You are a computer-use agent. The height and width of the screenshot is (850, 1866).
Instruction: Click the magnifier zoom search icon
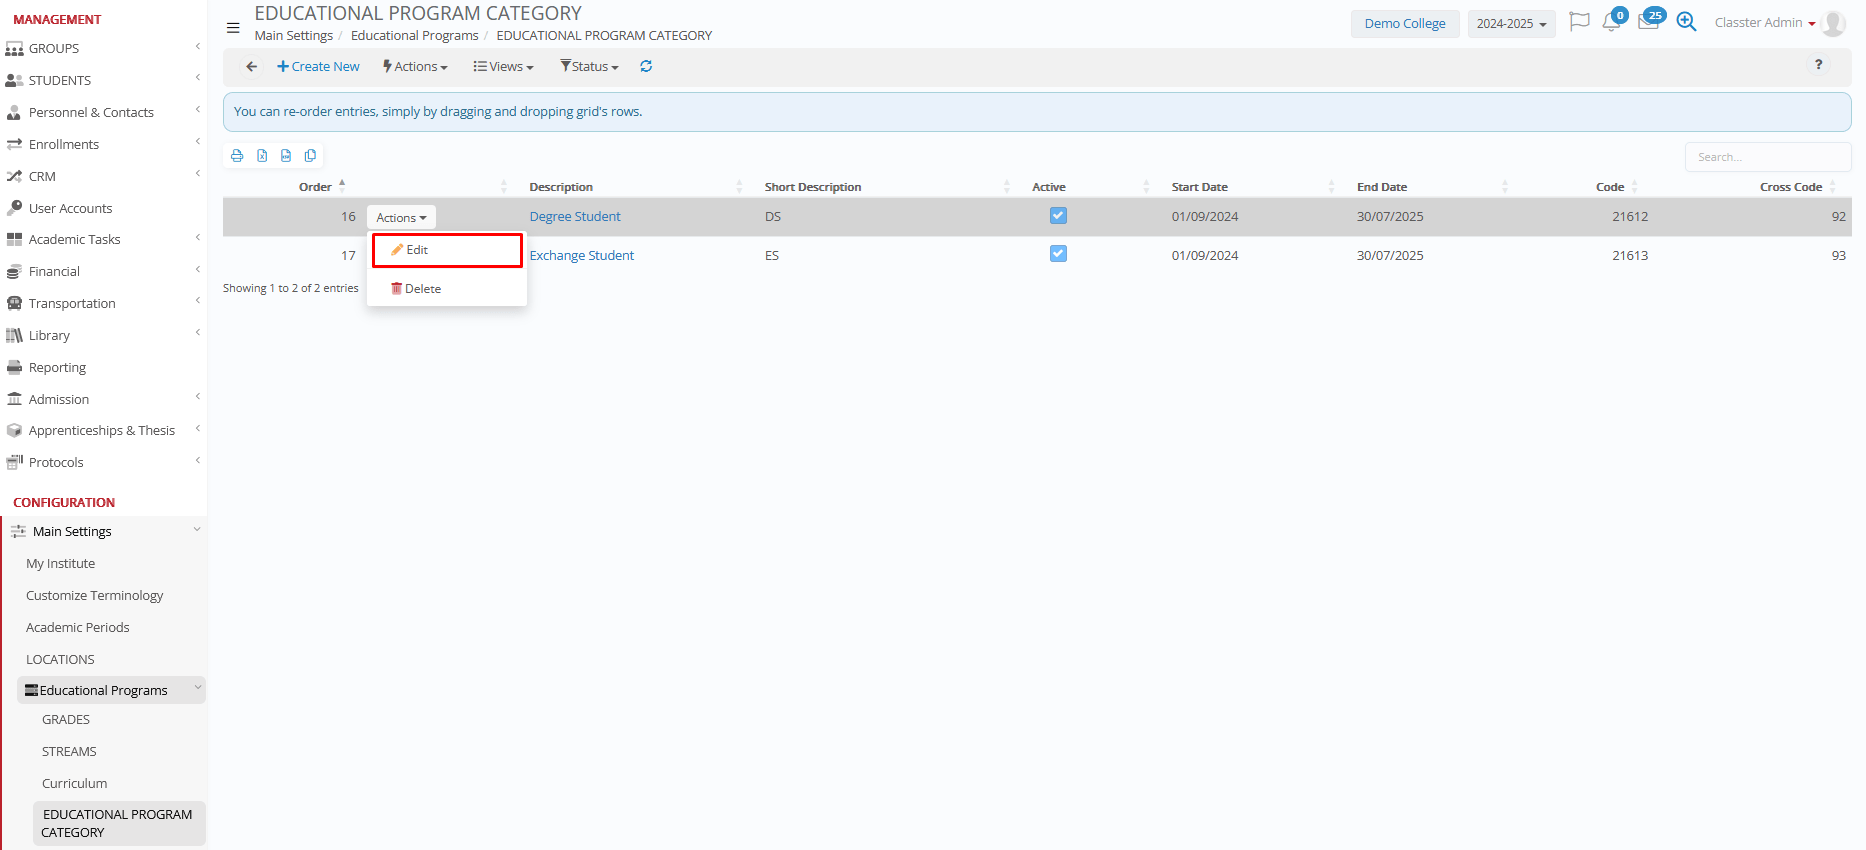(1686, 22)
